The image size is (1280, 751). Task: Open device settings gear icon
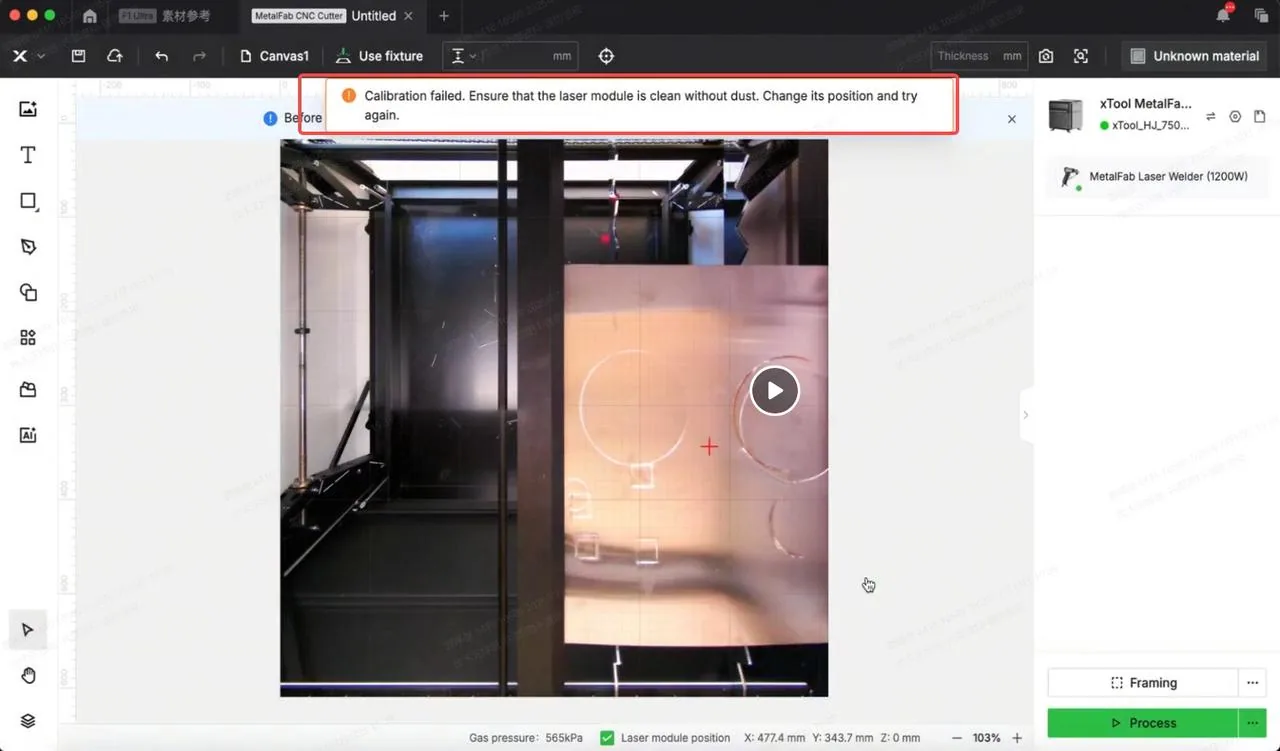(x=1235, y=117)
